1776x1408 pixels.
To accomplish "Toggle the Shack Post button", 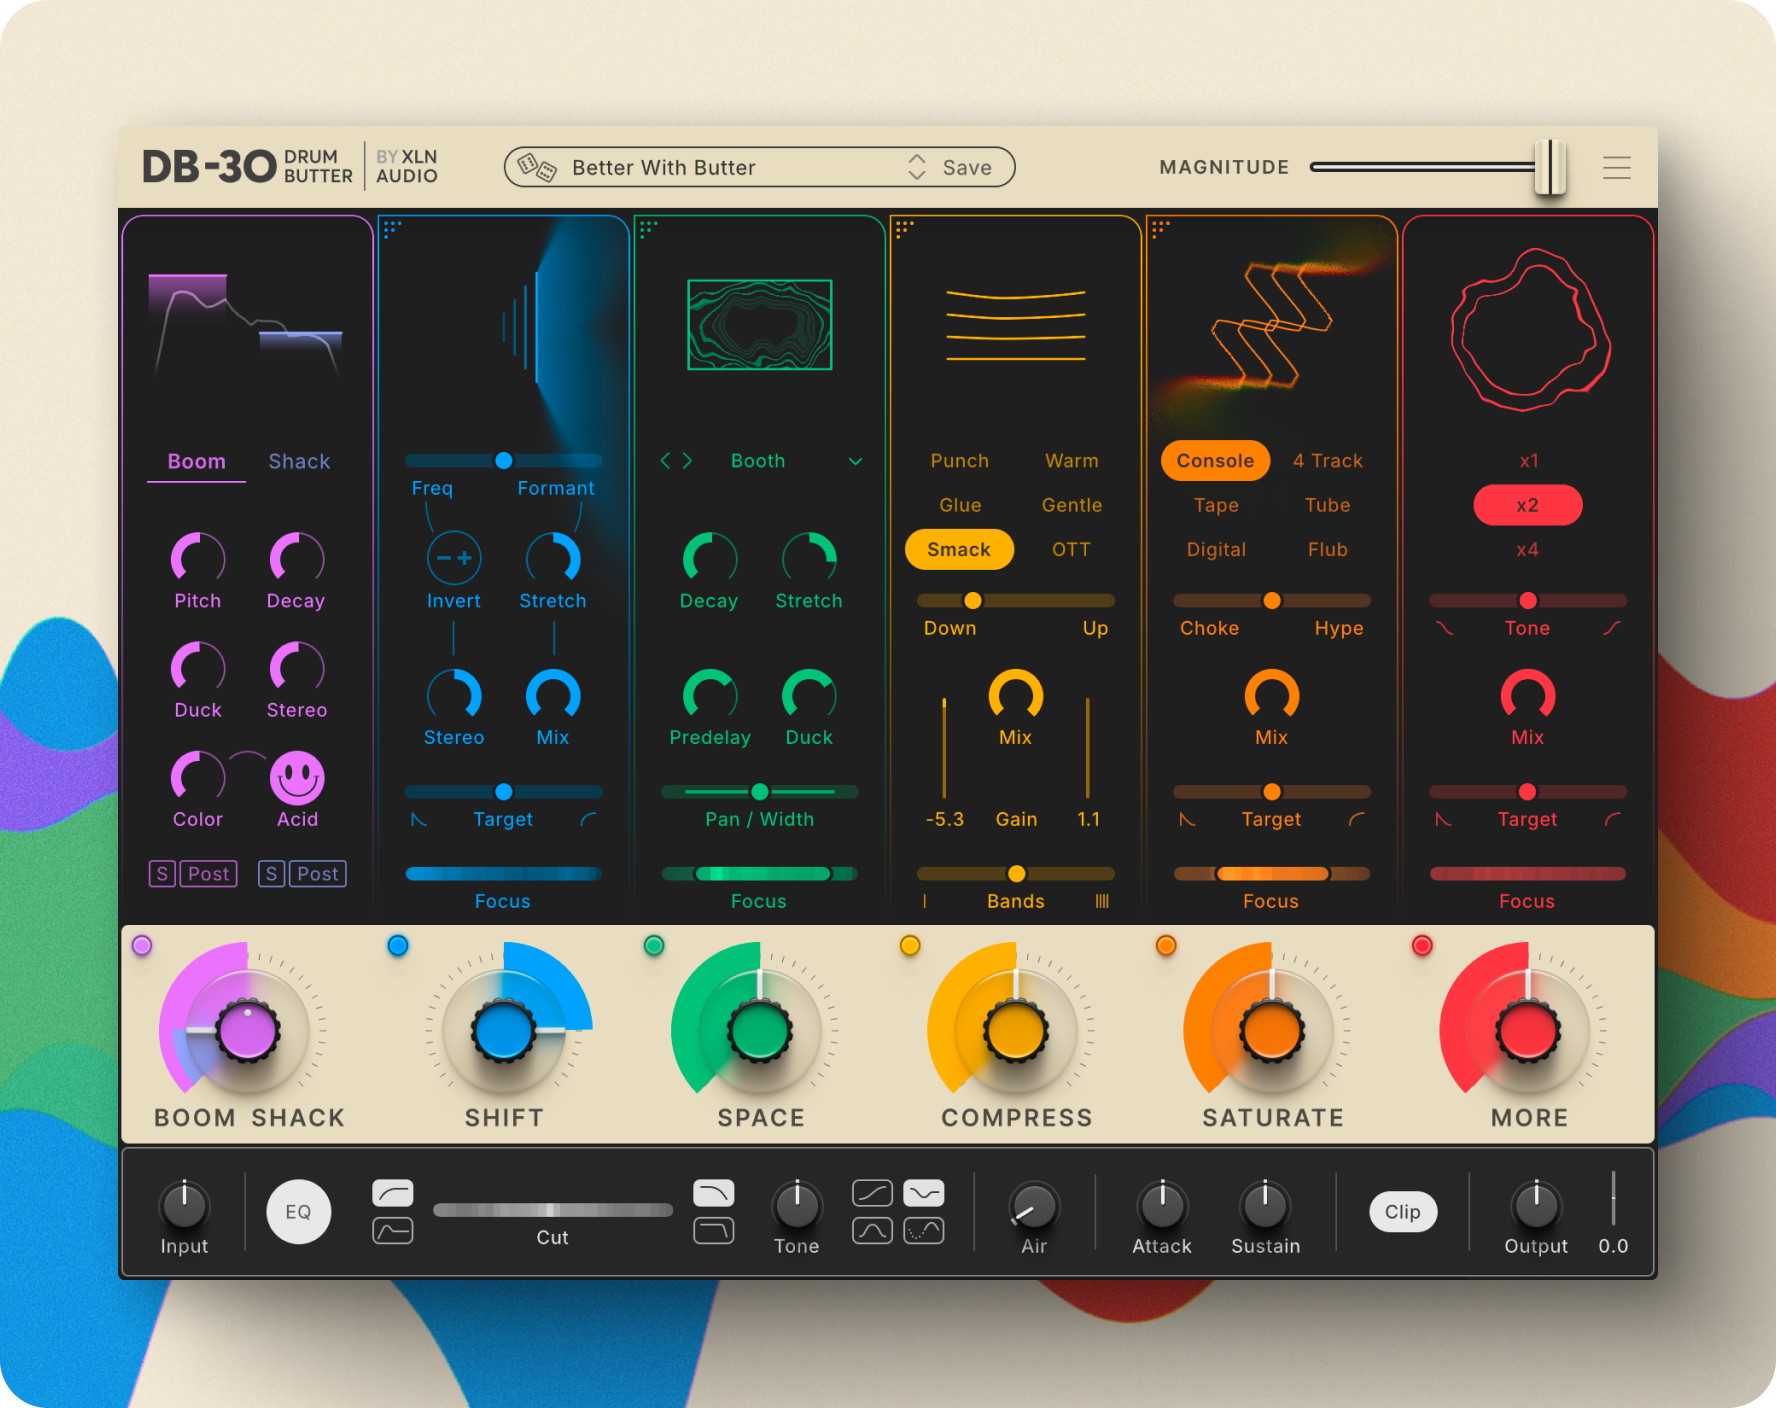I will click(x=318, y=874).
